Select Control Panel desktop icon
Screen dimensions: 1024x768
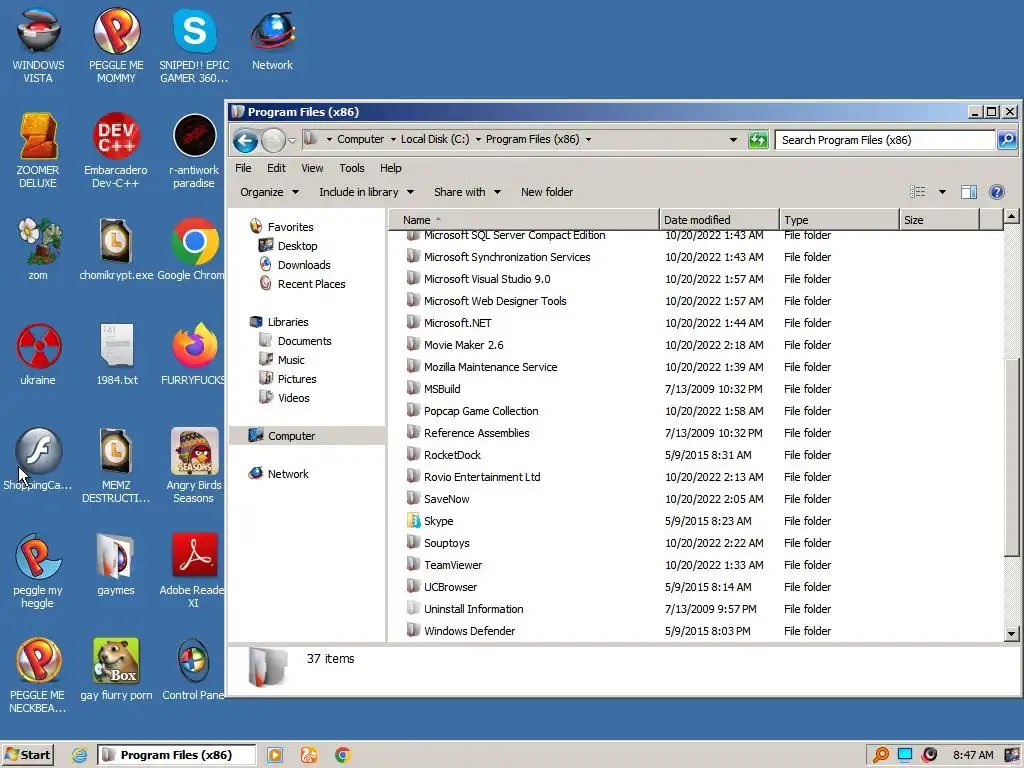[193, 669]
